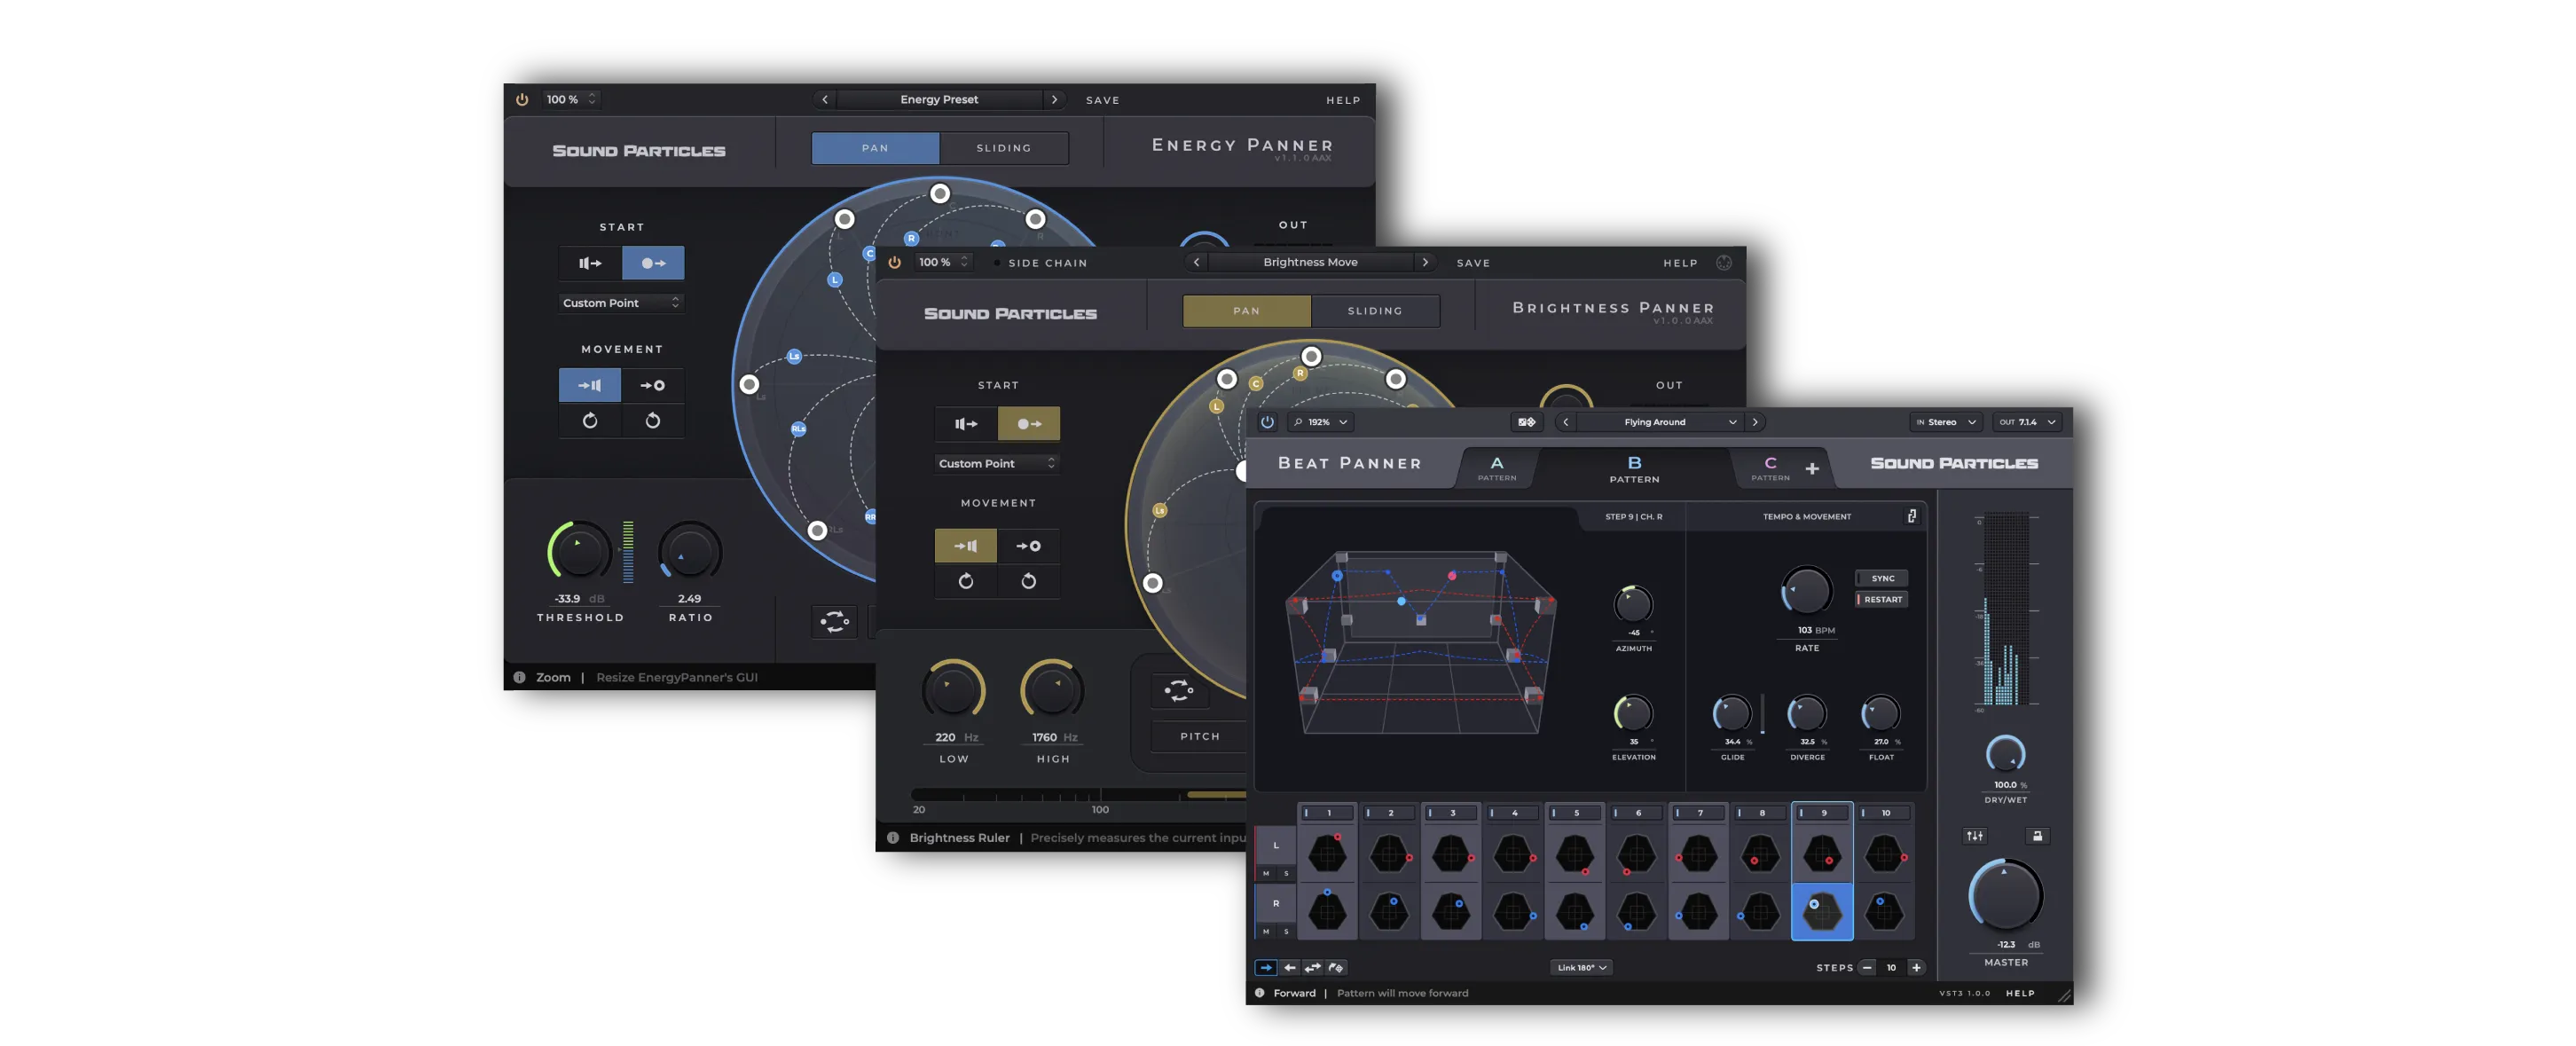Select start-from-speaker icon in Brightness Panner
The width and height of the screenshot is (2576, 1046).
[966, 424]
